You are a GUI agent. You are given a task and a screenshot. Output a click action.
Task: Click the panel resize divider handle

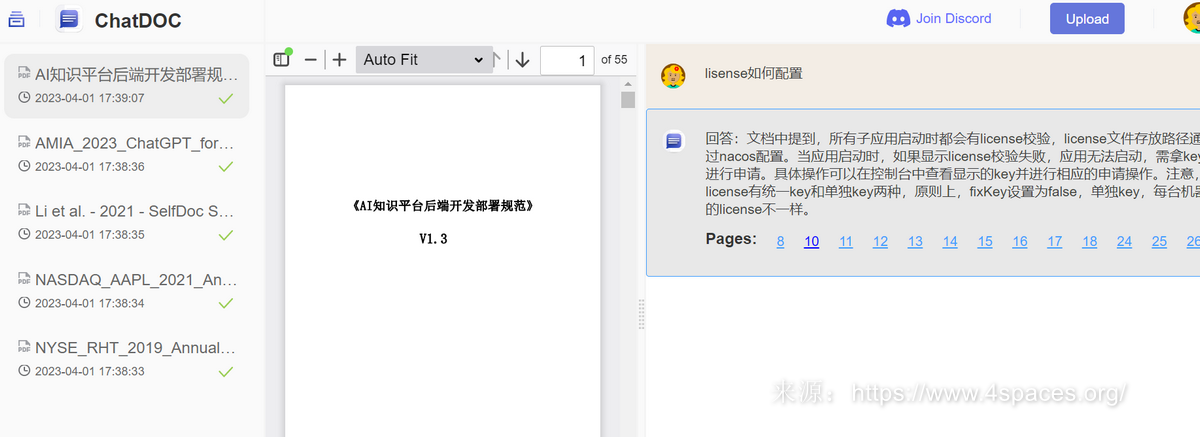(x=641, y=313)
